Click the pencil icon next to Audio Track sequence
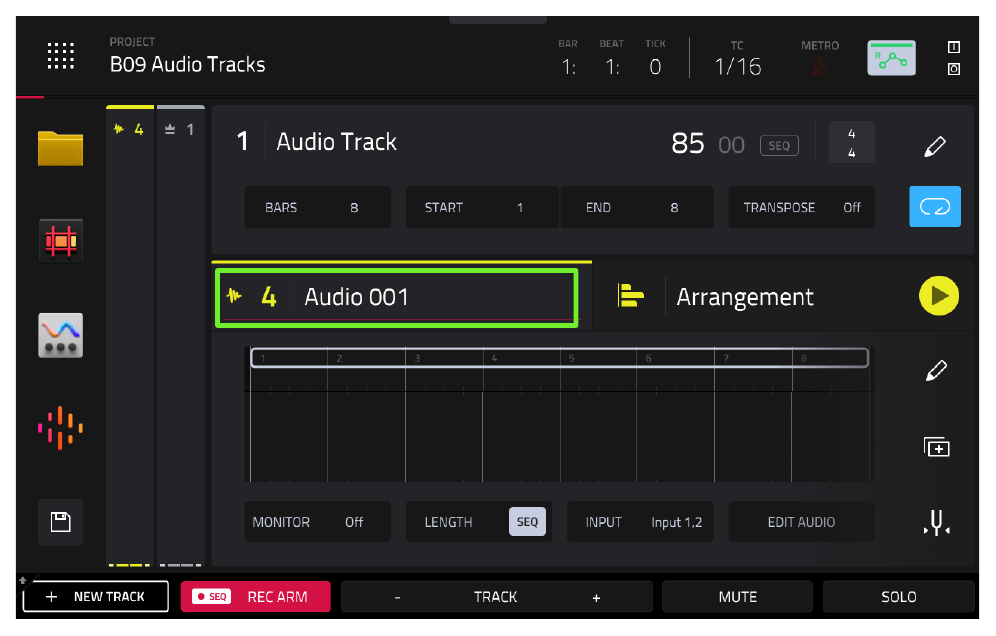 934,146
